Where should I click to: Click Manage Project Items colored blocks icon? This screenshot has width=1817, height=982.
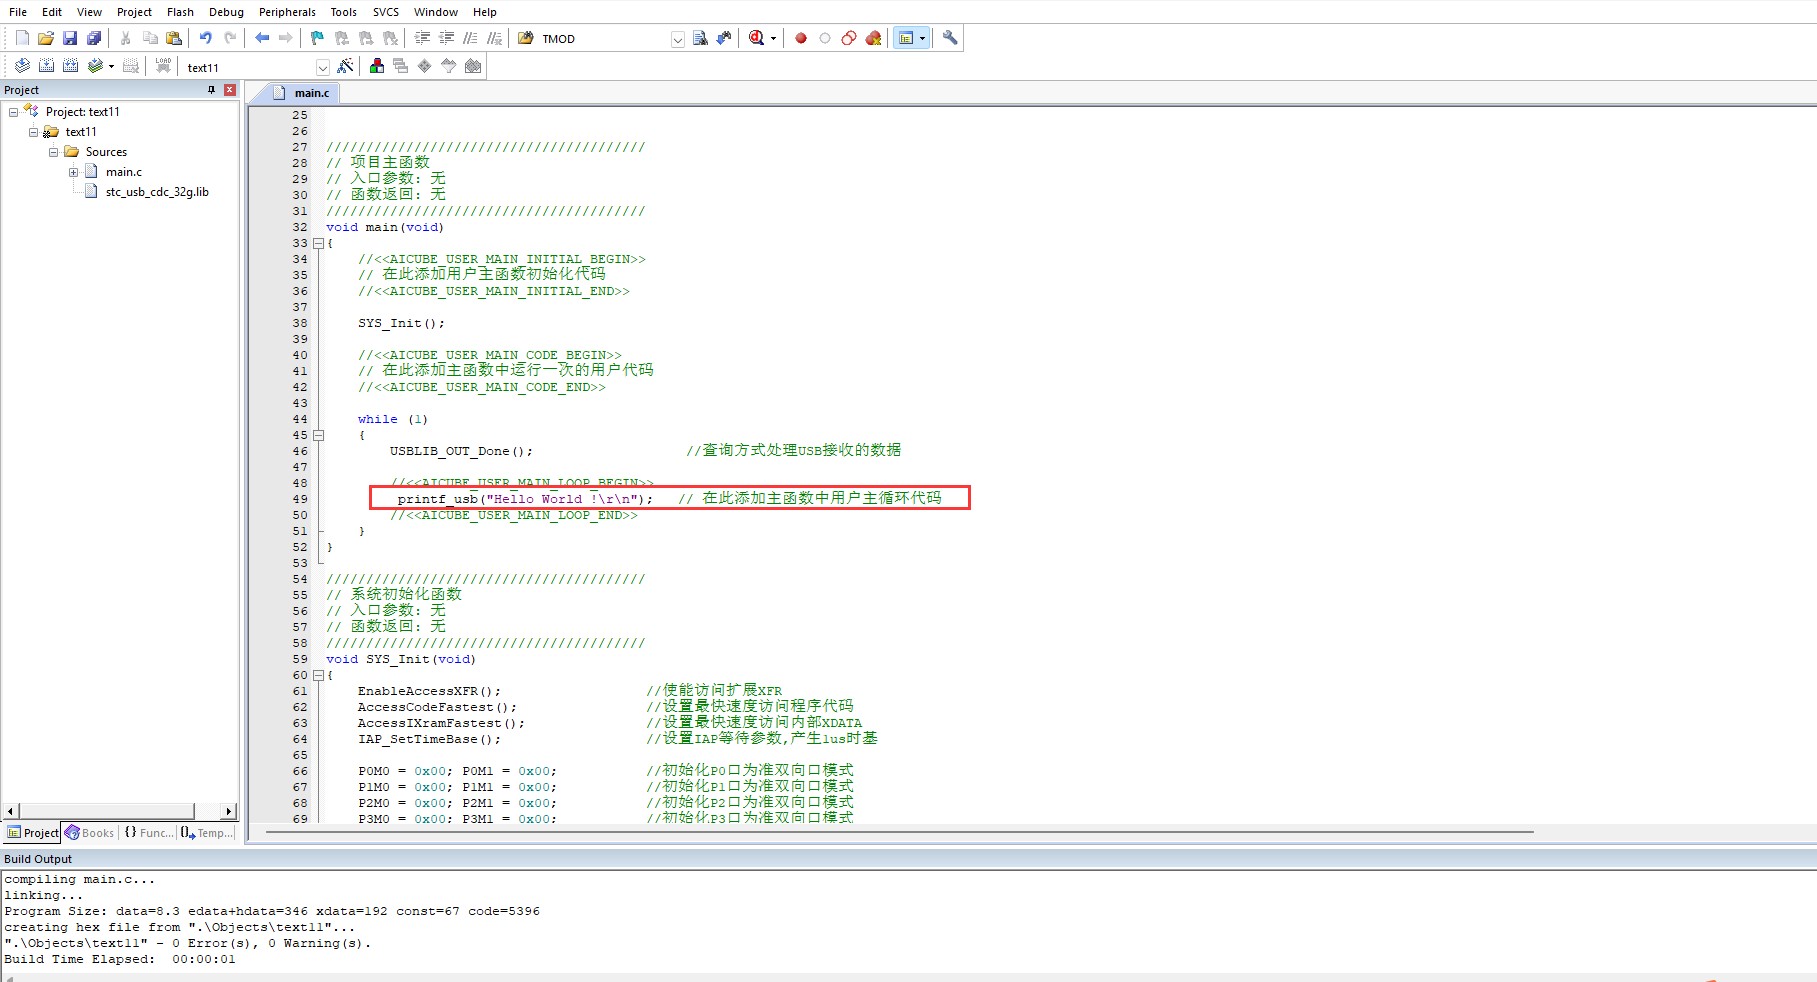tap(377, 66)
